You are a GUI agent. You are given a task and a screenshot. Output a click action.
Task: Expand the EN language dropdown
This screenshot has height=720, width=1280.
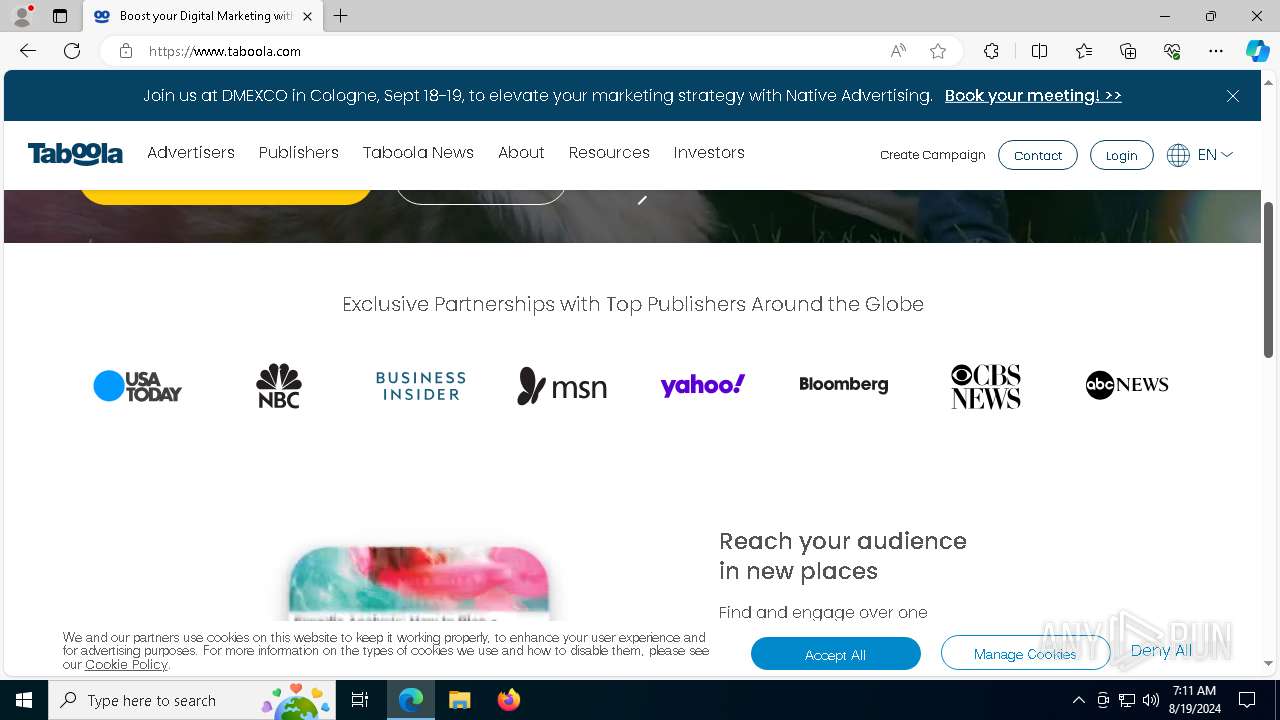(x=1215, y=155)
